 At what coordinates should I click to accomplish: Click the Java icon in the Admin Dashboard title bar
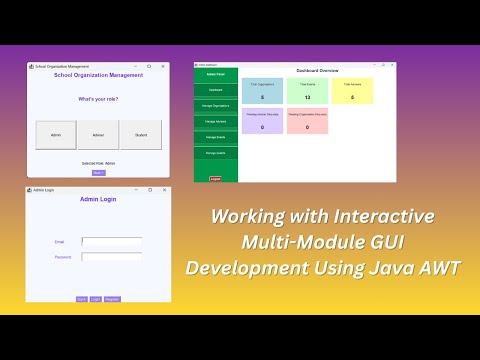pyautogui.click(x=196, y=65)
